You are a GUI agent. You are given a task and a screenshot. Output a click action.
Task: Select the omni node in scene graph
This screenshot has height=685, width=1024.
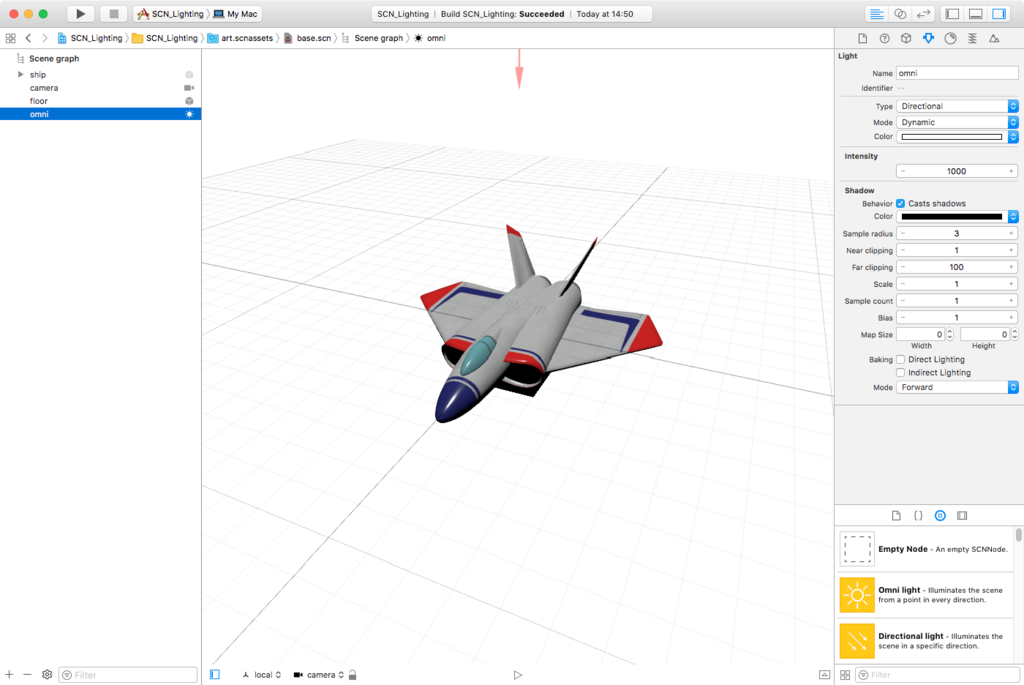100,114
